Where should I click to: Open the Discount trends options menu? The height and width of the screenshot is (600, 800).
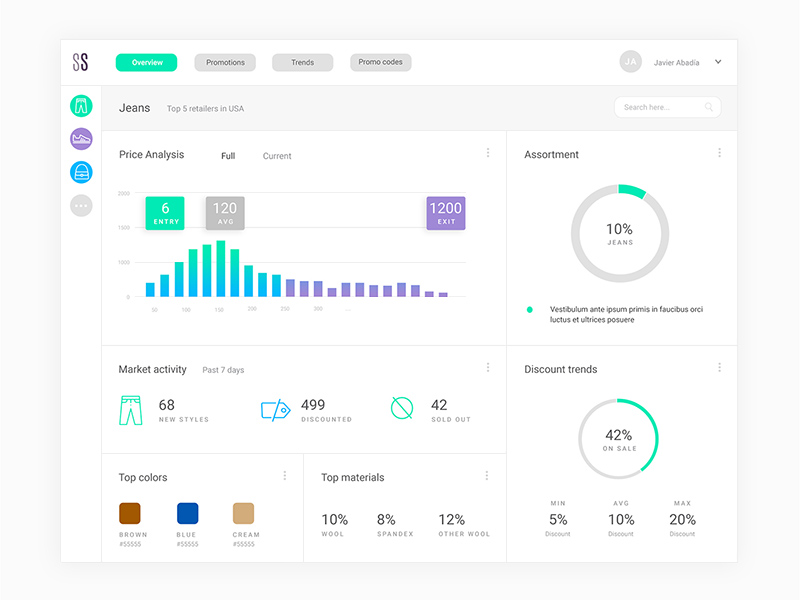(720, 367)
